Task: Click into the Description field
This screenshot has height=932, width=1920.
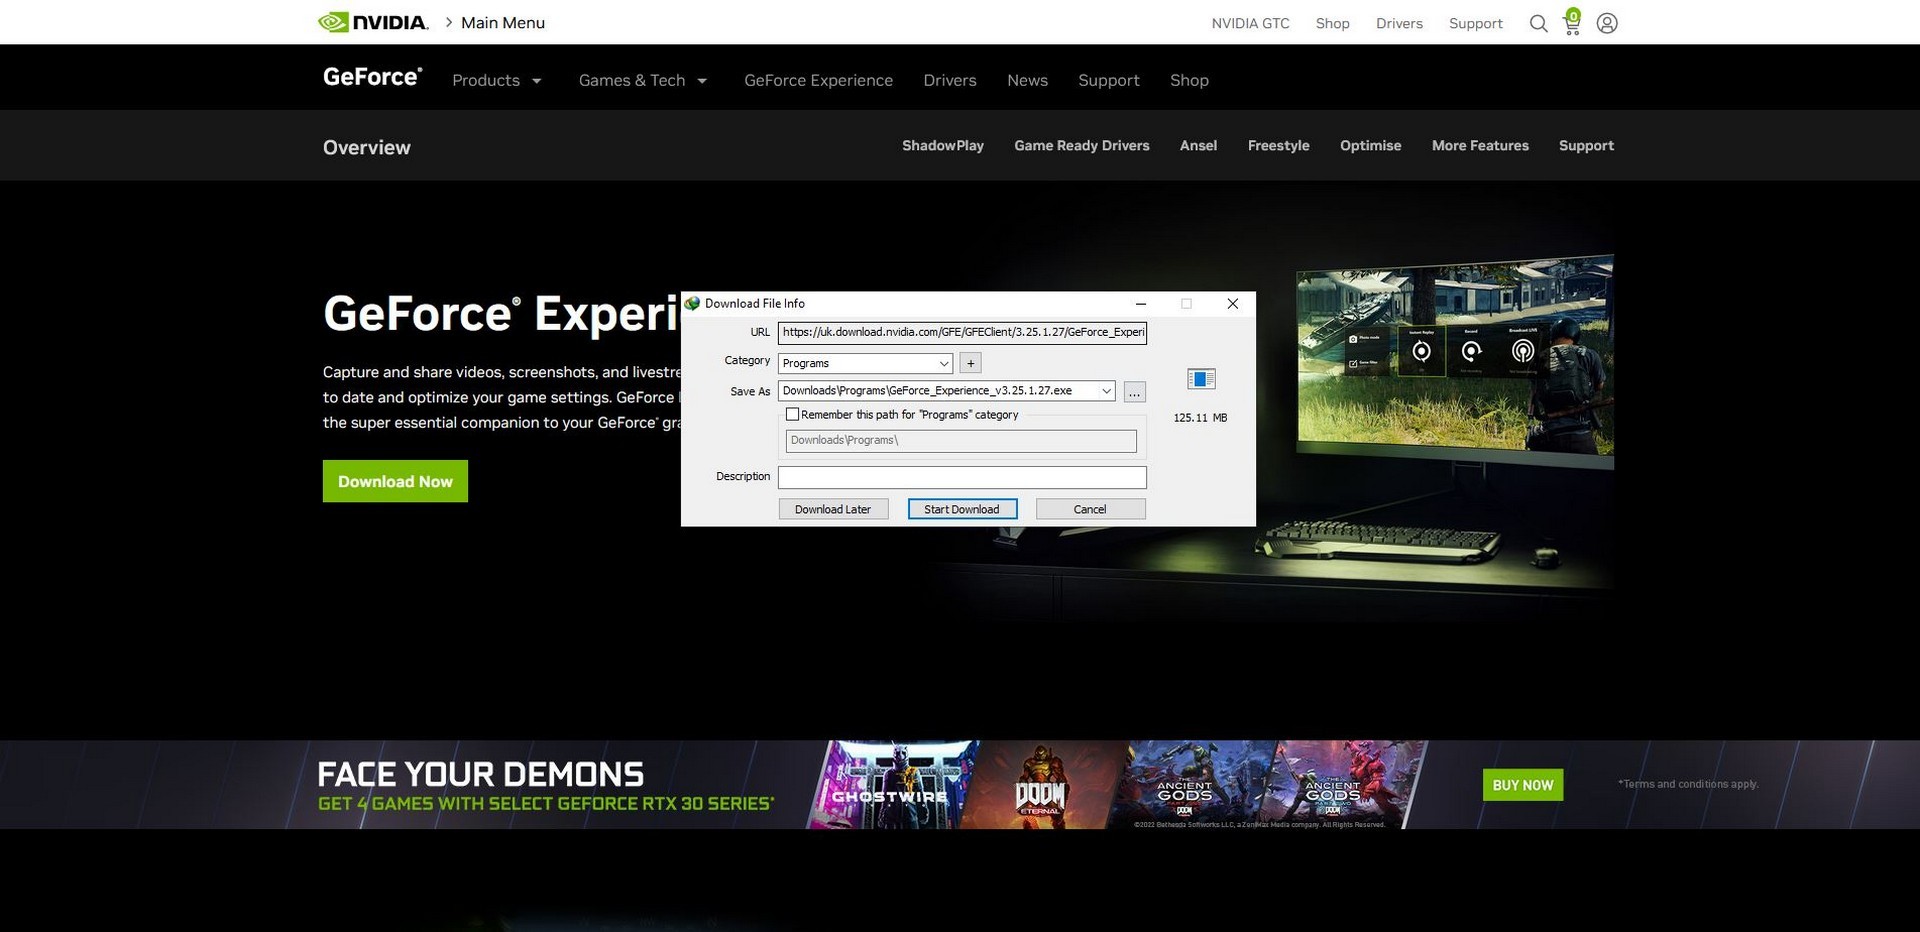Action: 962,477
